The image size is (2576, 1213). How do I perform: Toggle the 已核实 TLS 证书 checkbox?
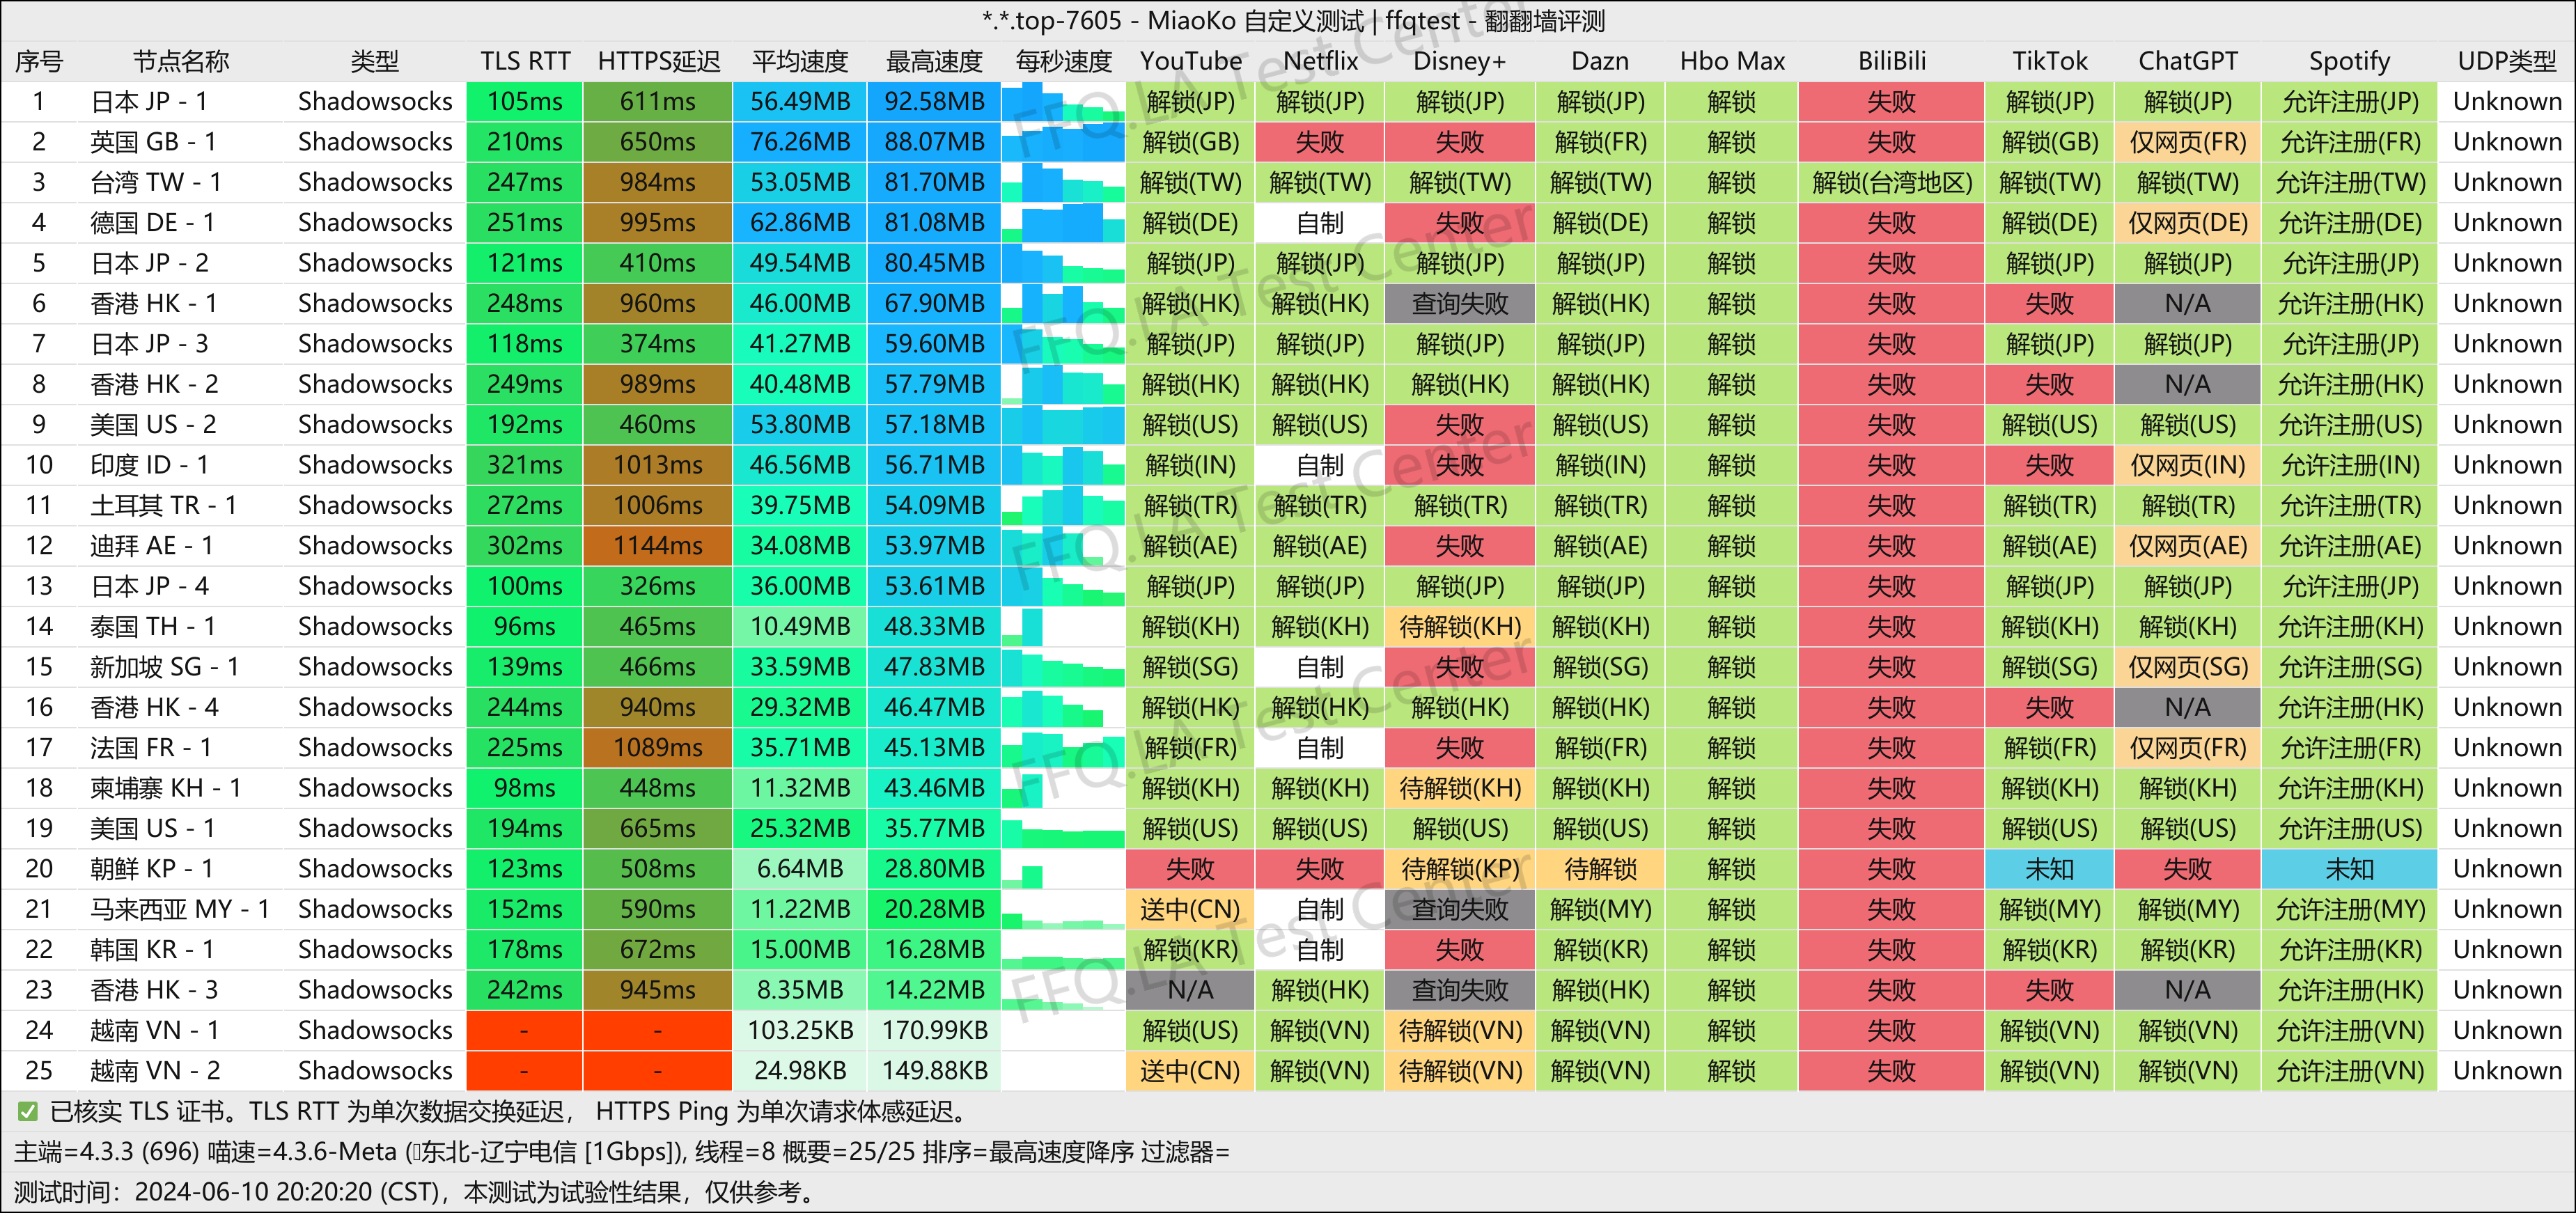[x=29, y=1111]
